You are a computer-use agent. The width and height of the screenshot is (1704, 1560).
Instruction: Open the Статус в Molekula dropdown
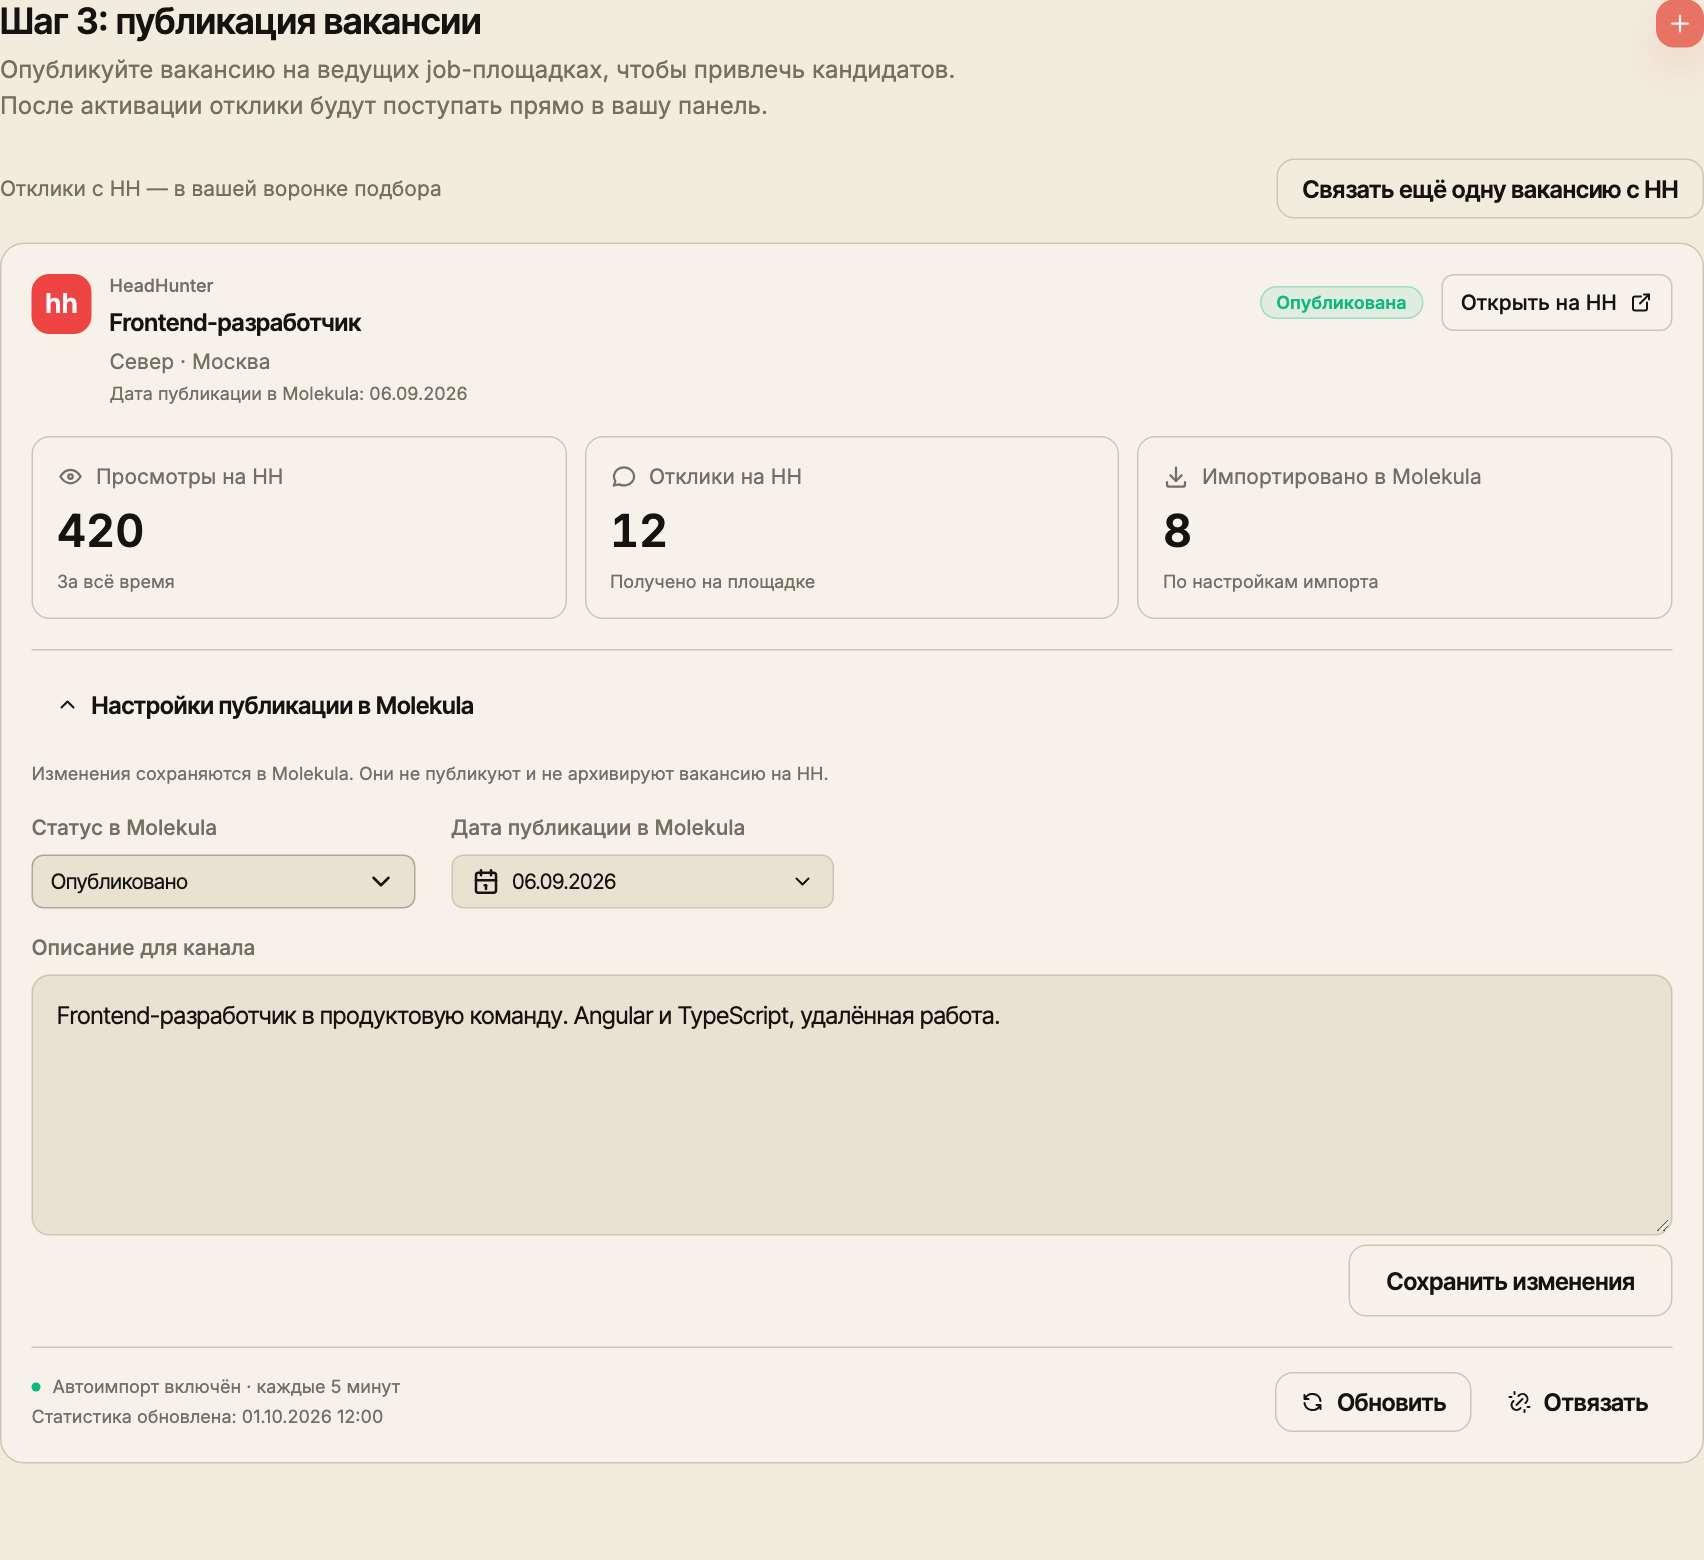[223, 881]
